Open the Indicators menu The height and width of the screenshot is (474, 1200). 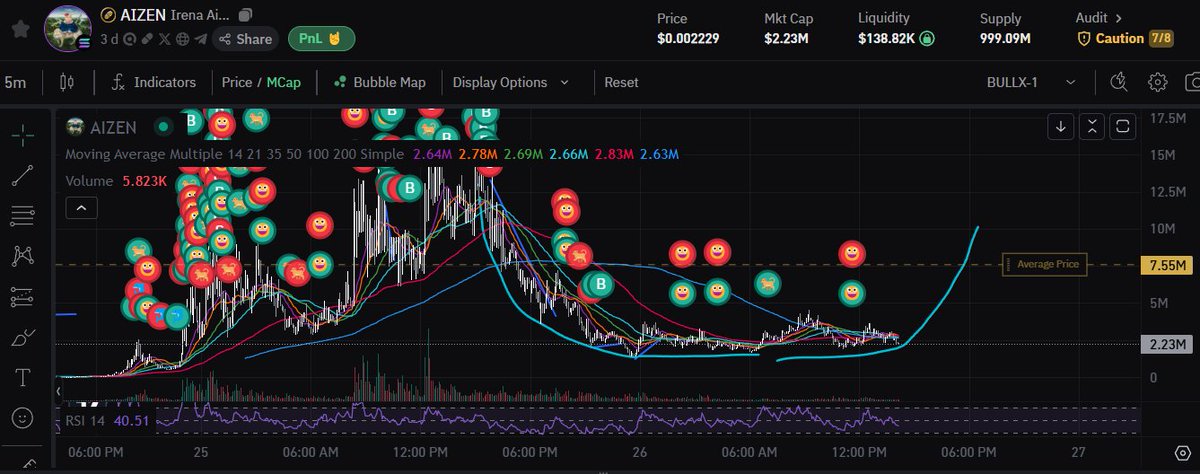153,82
